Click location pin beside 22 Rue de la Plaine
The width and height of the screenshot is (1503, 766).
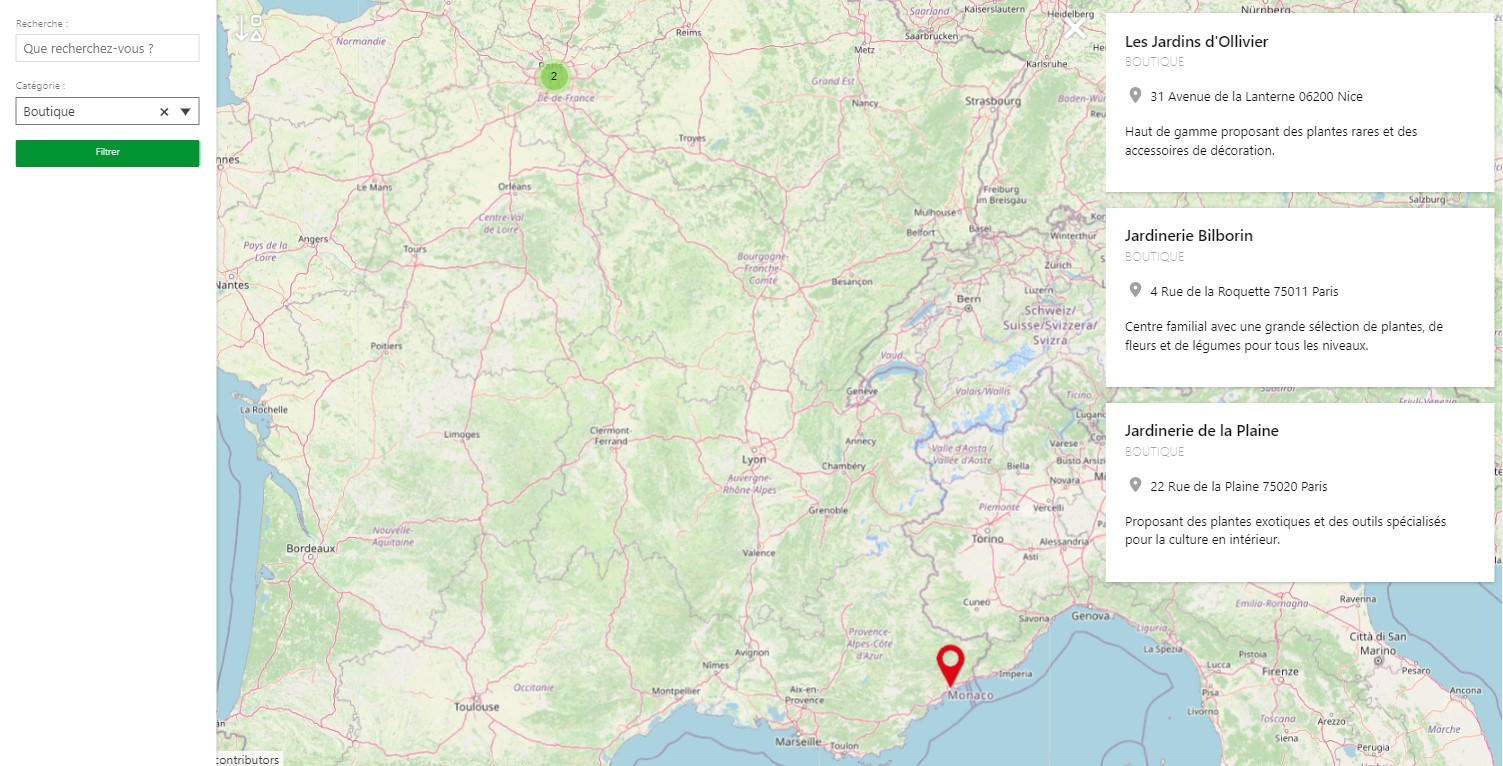tap(1135, 486)
